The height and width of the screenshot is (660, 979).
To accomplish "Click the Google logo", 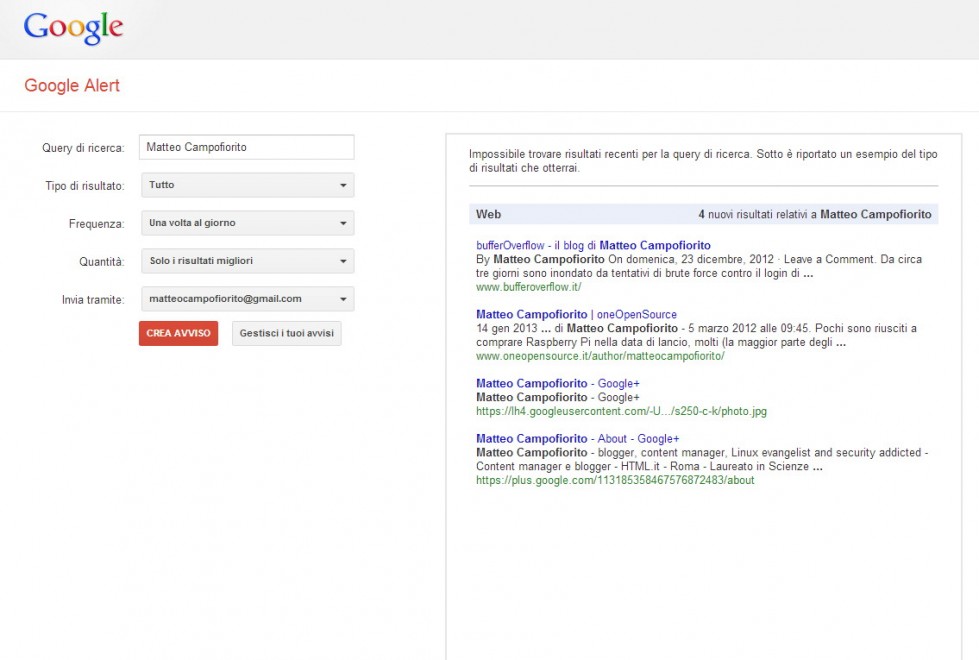I will tap(73, 28).
